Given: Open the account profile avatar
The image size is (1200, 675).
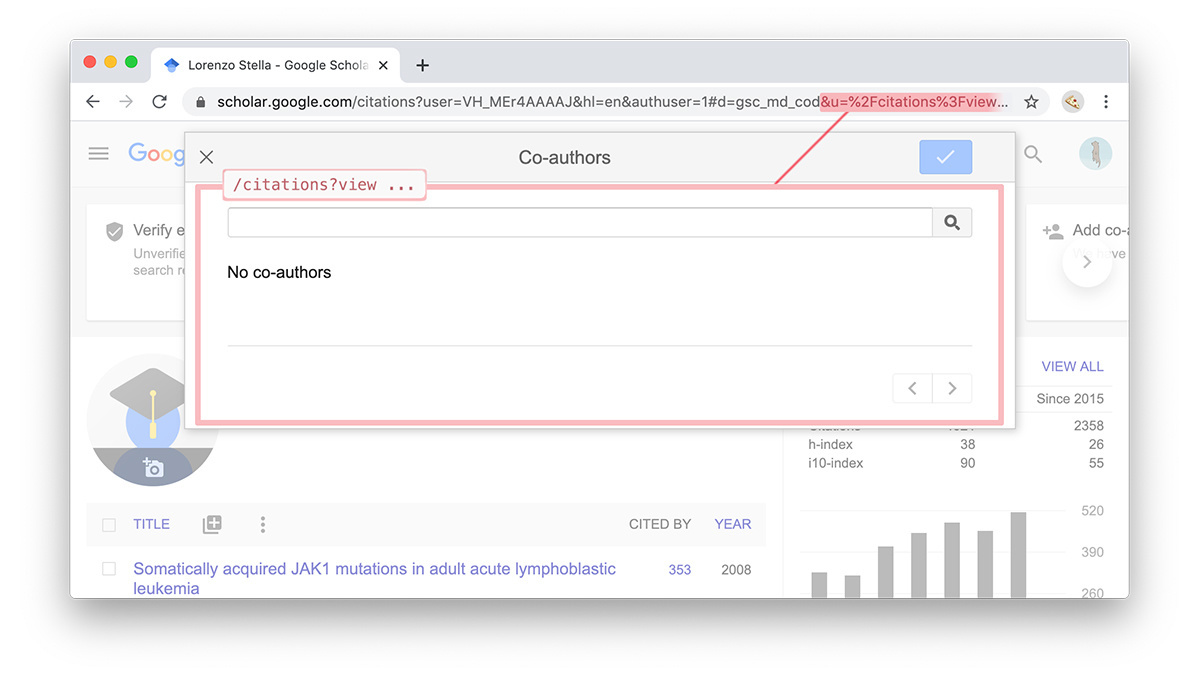Looking at the screenshot, I should [1095, 153].
